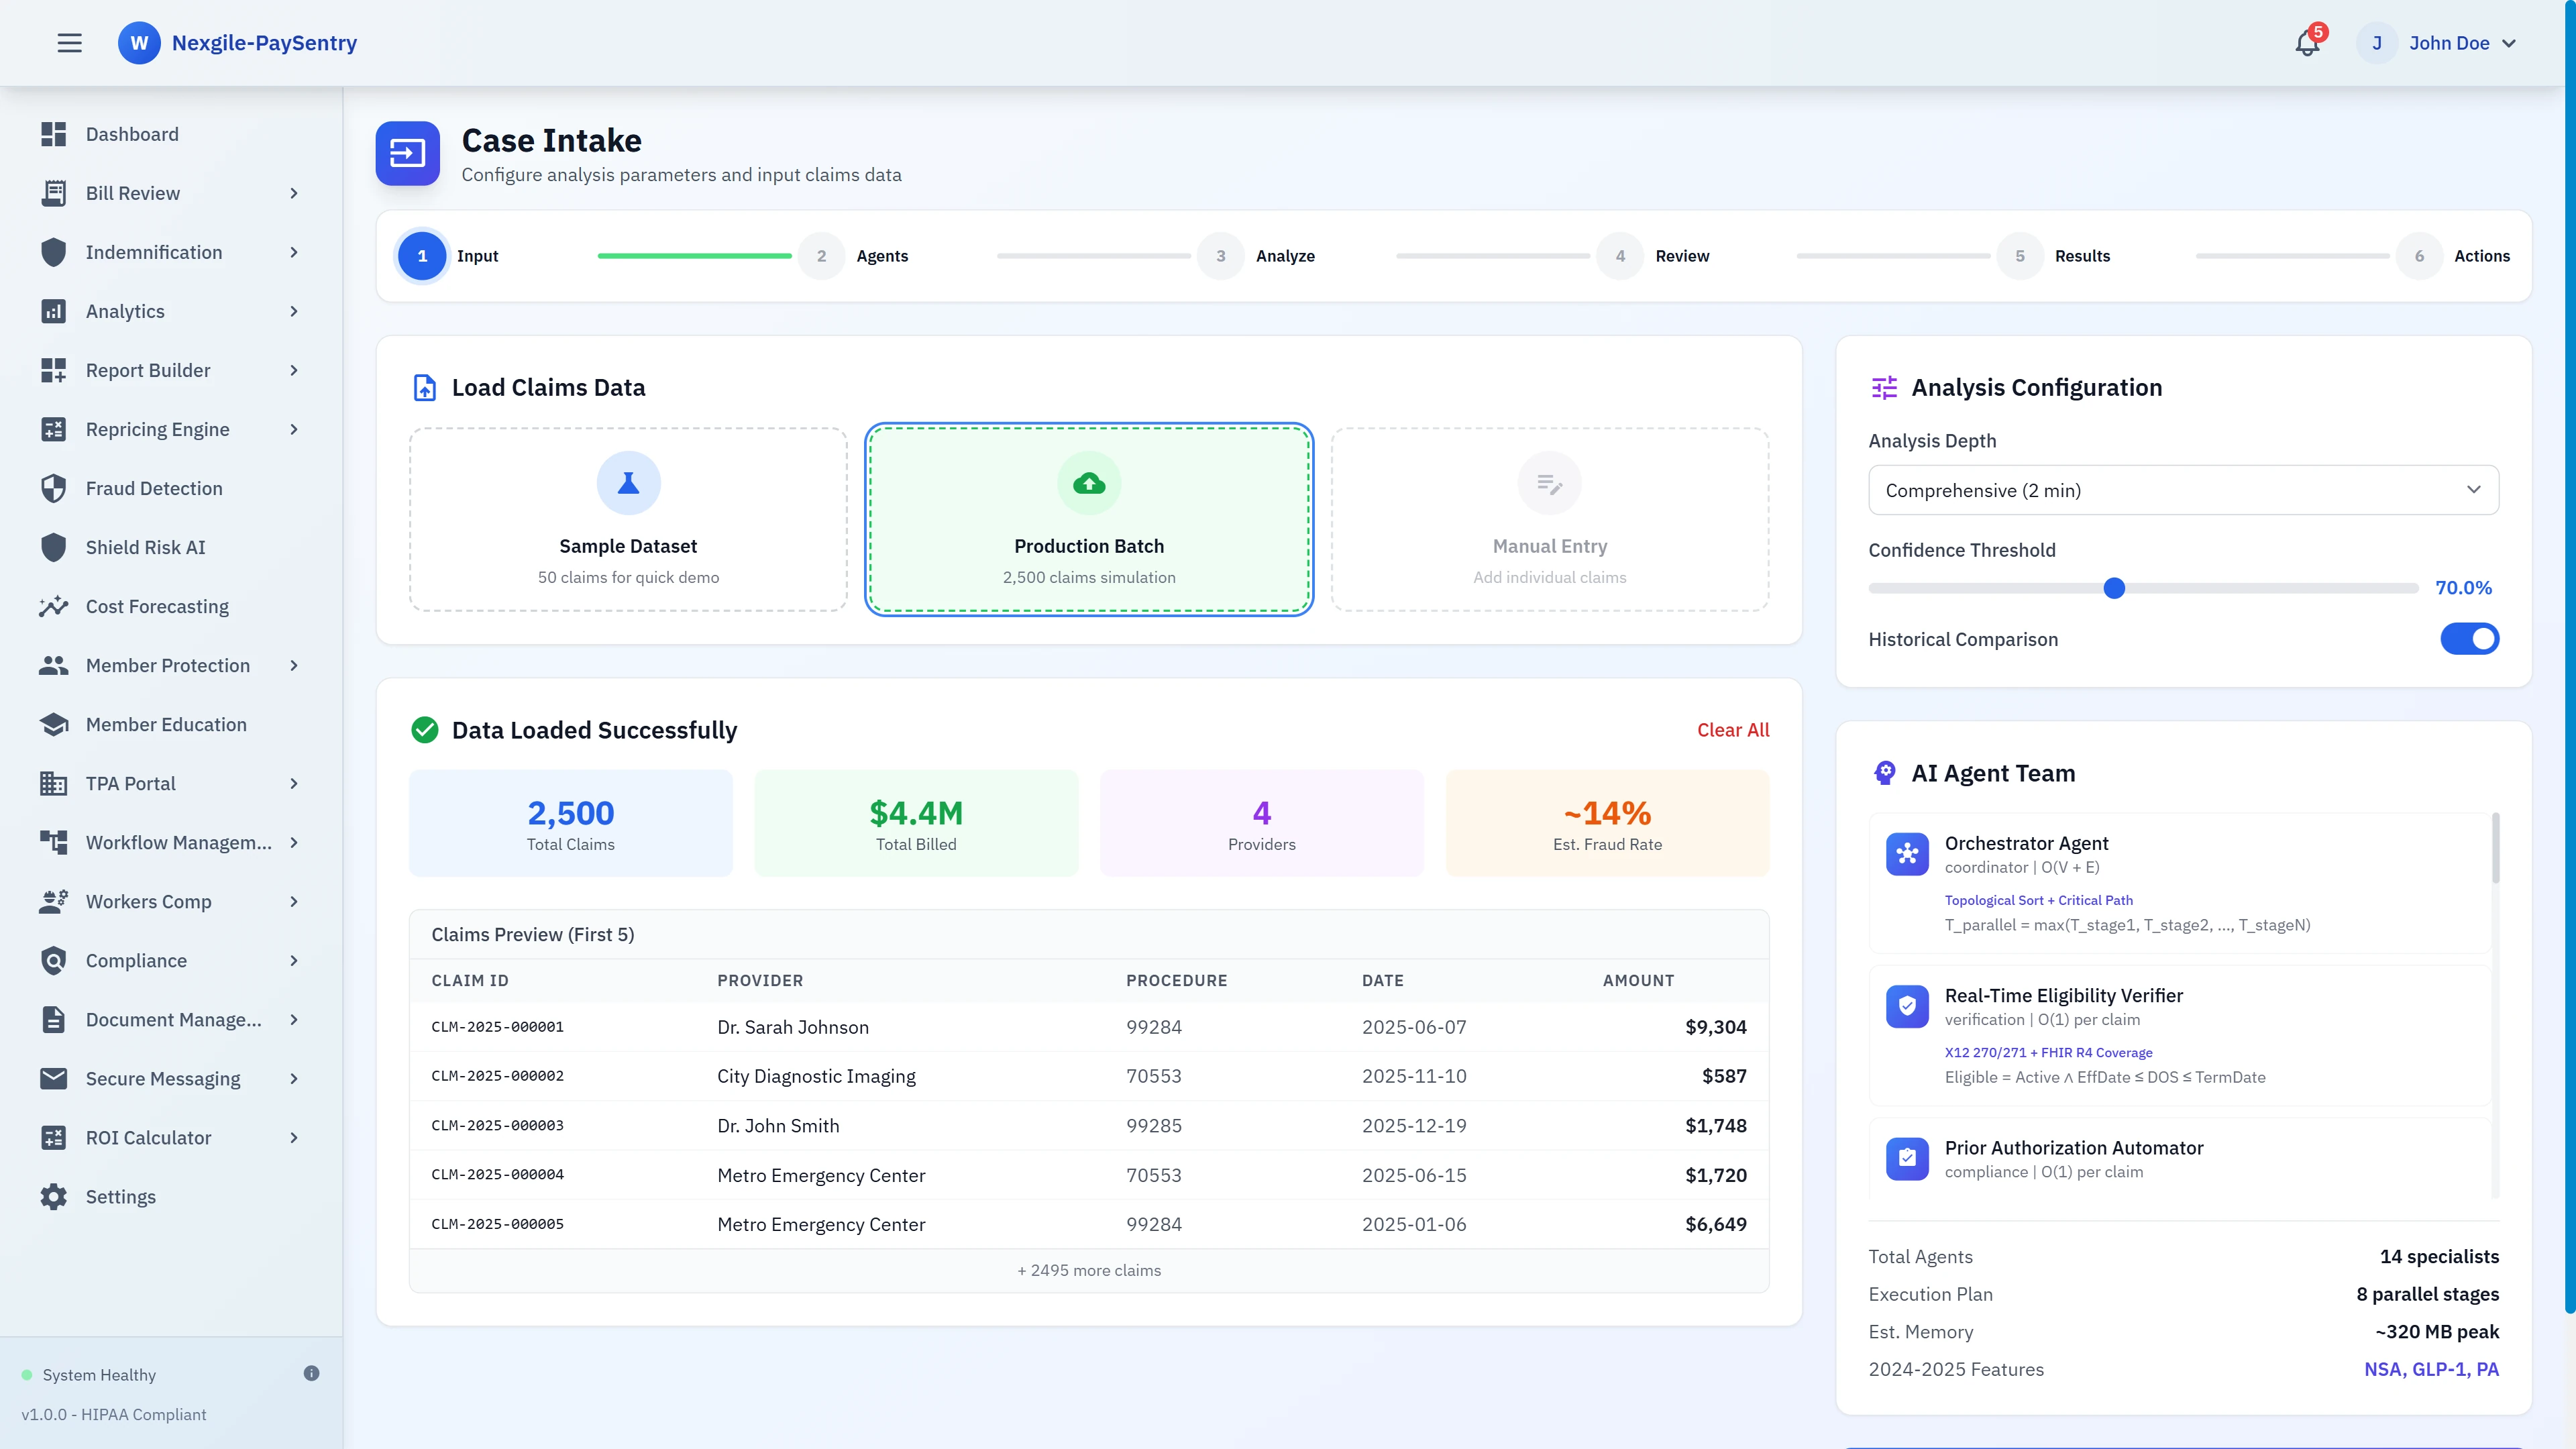Click the notification bell icon
This screenshot has height=1449, width=2576.
coord(2306,43)
